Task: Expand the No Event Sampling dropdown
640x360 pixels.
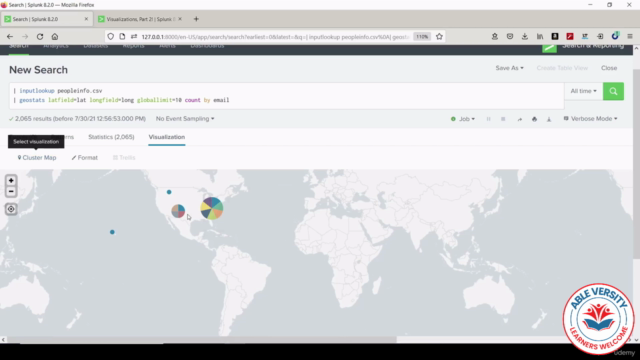Action: tap(185, 119)
